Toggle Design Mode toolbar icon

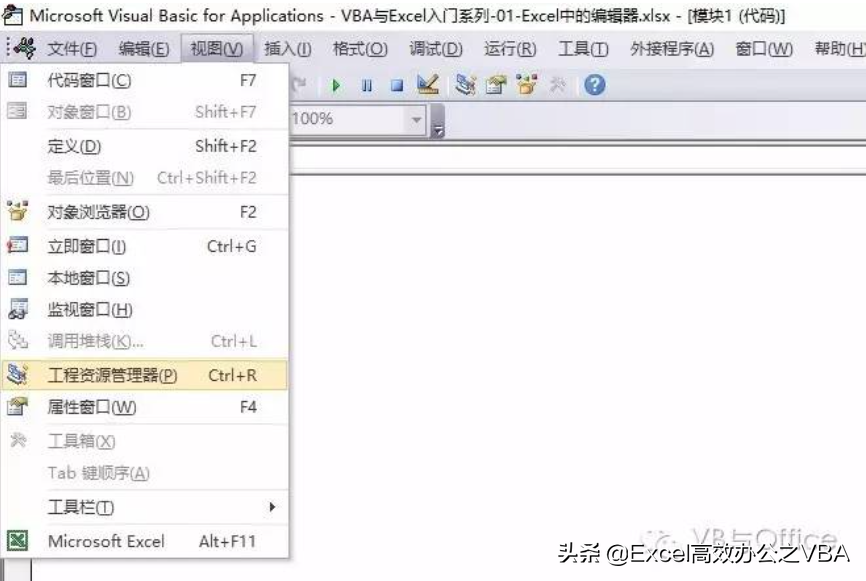(x=428, y=84)
